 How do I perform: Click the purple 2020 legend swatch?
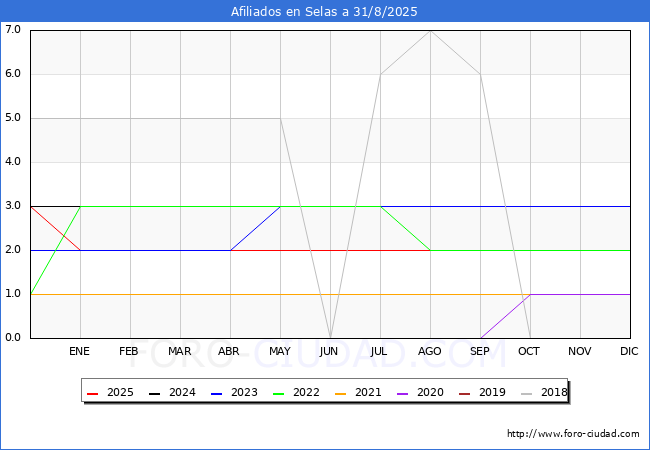[x=403, y=393]
